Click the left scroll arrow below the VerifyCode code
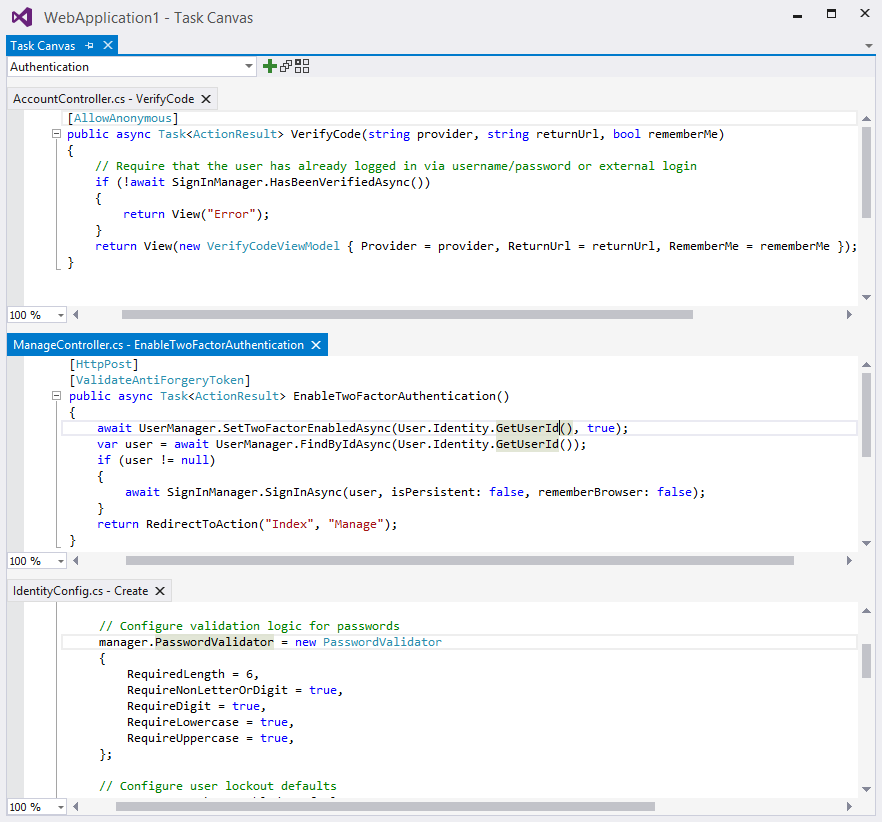 pos(75,314)
